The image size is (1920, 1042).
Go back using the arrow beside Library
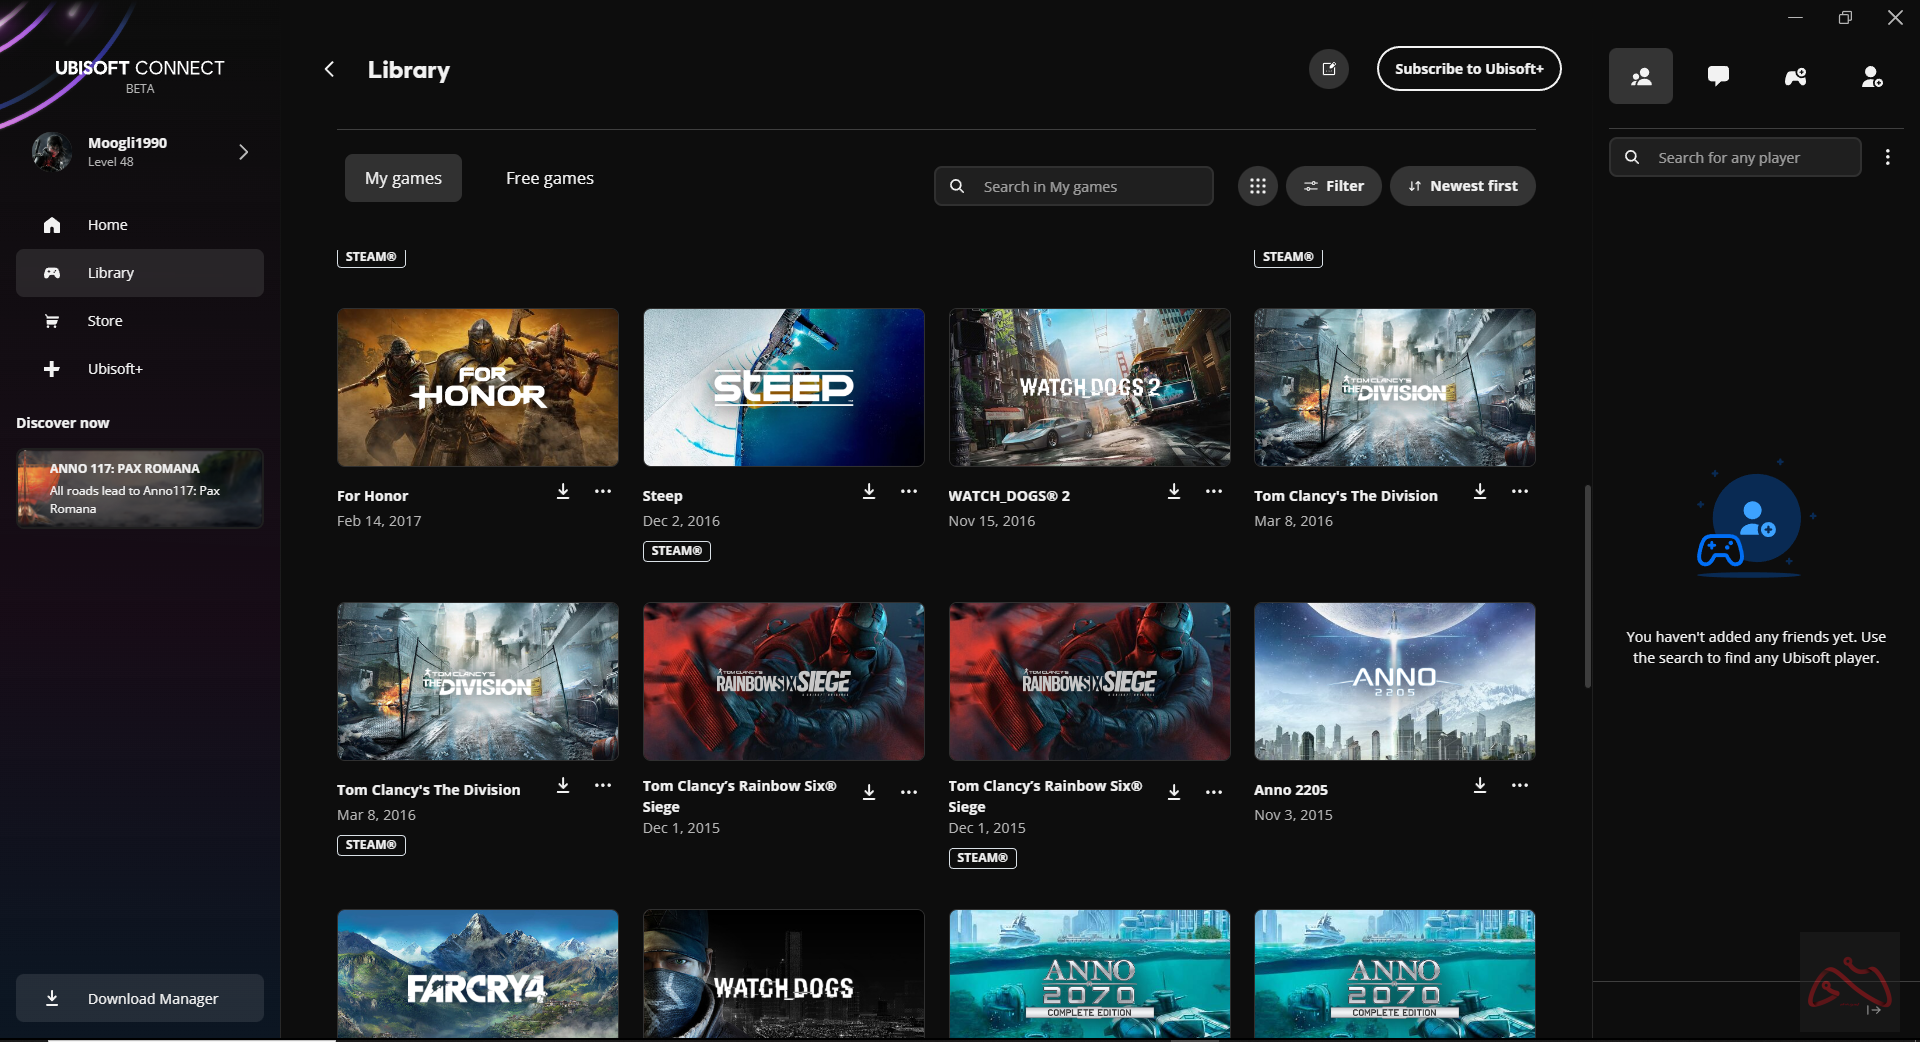click(329, 69)
